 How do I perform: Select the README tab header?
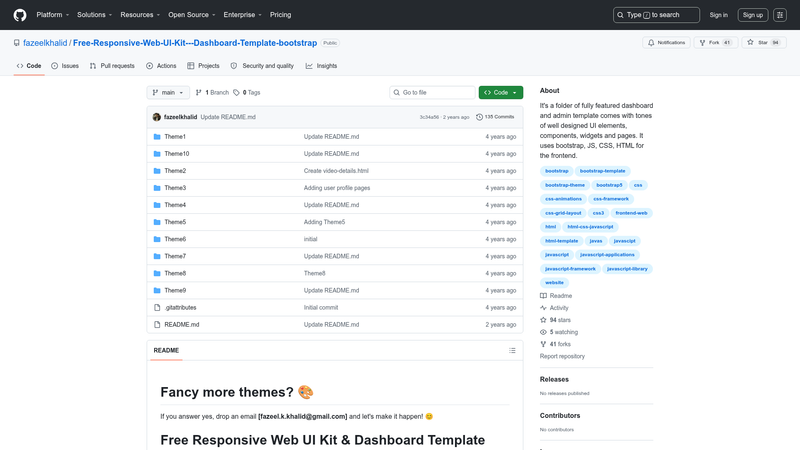[166, 351]
